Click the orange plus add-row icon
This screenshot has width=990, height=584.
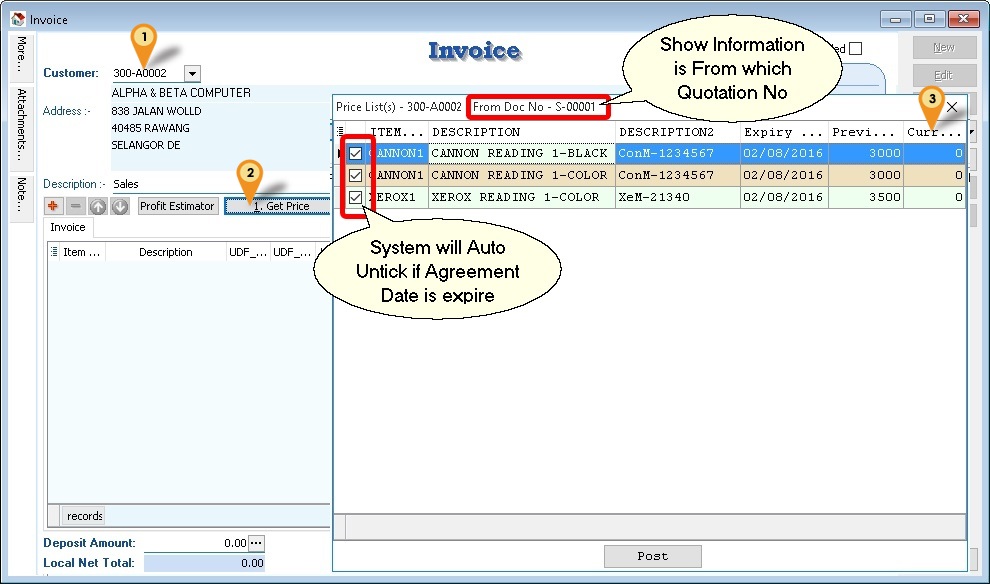coord(55,206)
